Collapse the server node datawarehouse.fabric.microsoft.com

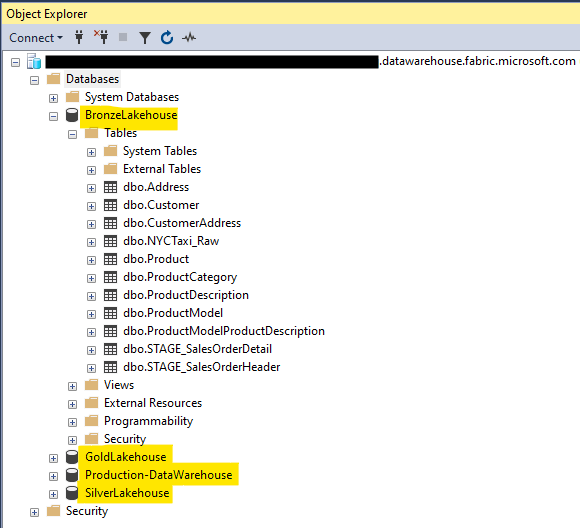16,62
